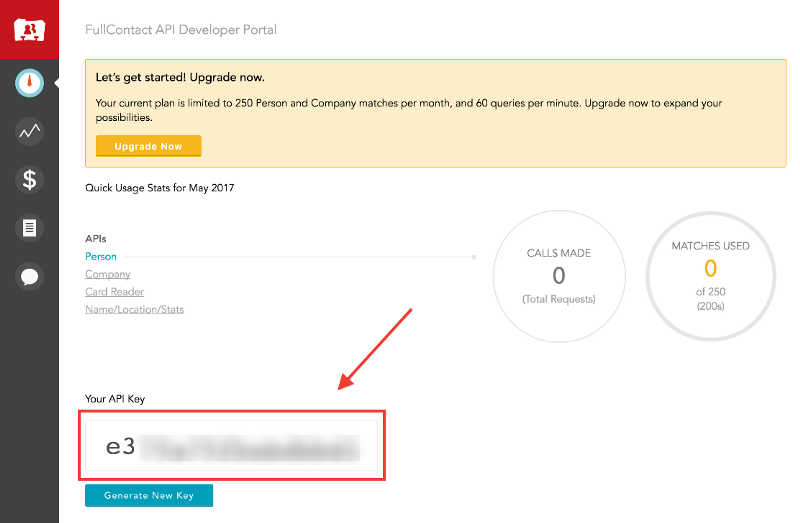Select the Company API link

tap(107, 274)
